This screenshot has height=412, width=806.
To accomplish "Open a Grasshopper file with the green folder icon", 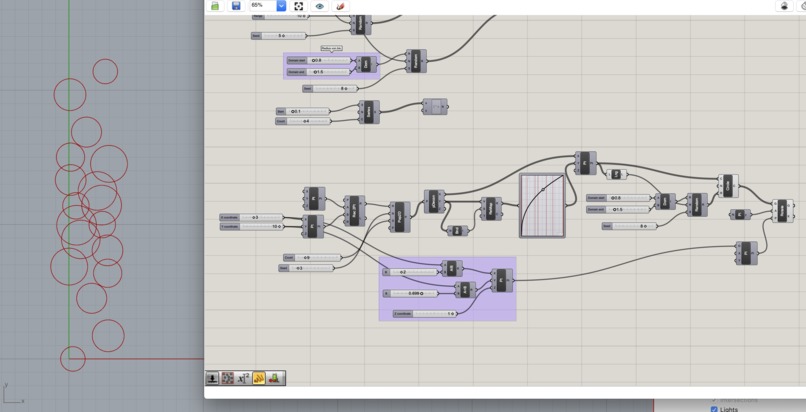I will (215, 6).
